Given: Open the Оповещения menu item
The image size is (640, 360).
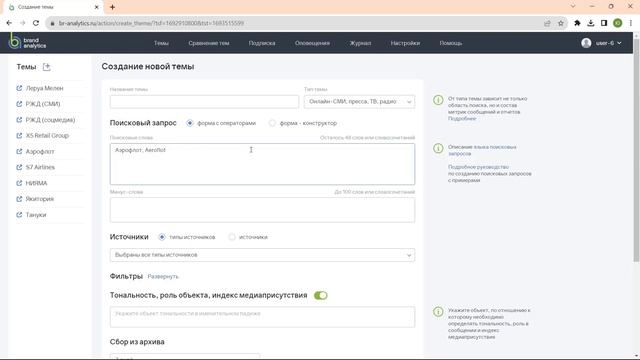Looking at the screenshot, I should tap(312, 43).
